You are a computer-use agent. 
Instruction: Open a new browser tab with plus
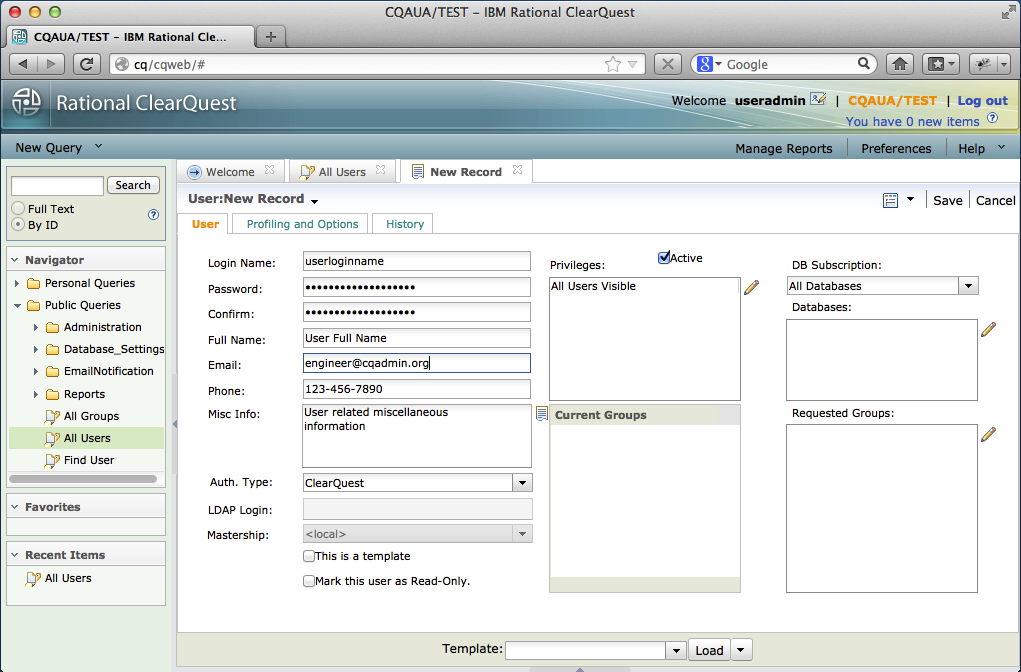(271, 36)
